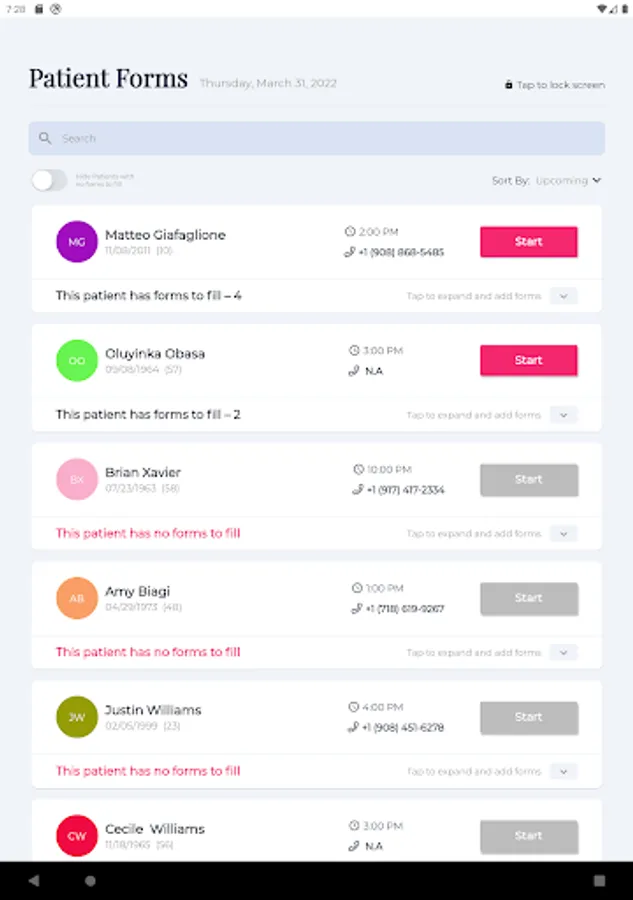Tap the lock icon to lock screen
This screenshot has height=900, width=633.
point(508,85)
